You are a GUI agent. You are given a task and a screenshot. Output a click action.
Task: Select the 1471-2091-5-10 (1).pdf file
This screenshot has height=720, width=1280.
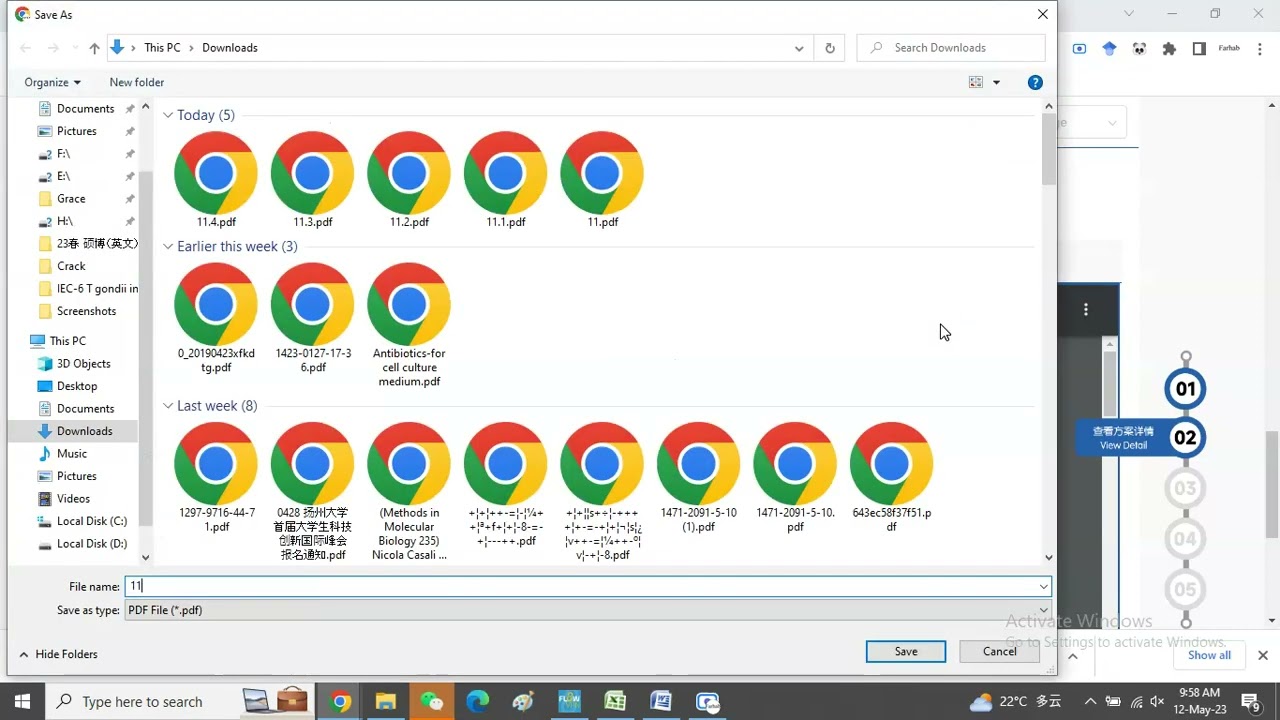[698, 478]
